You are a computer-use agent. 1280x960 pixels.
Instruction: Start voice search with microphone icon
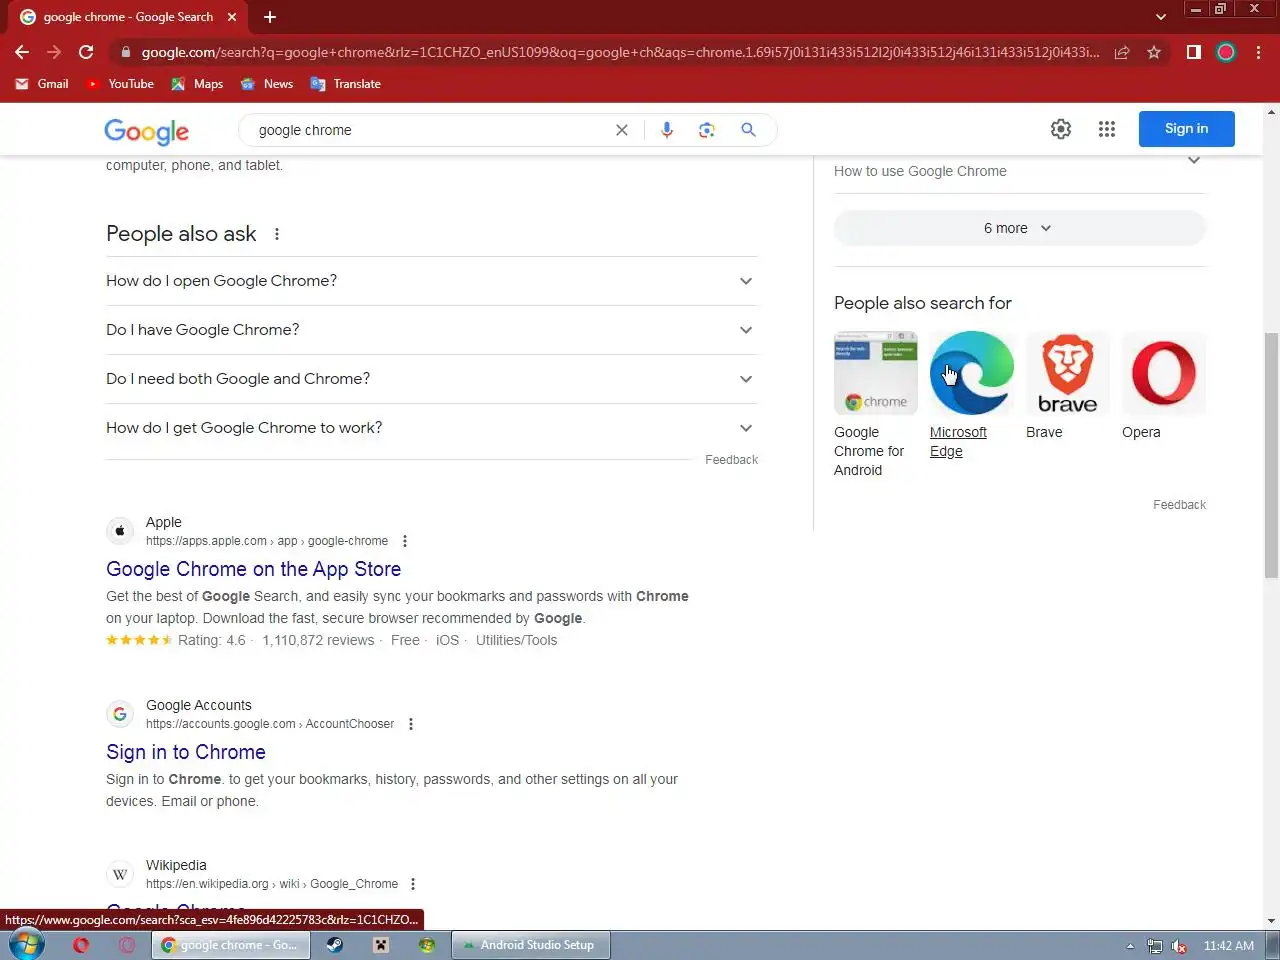[x=667, y=130]
